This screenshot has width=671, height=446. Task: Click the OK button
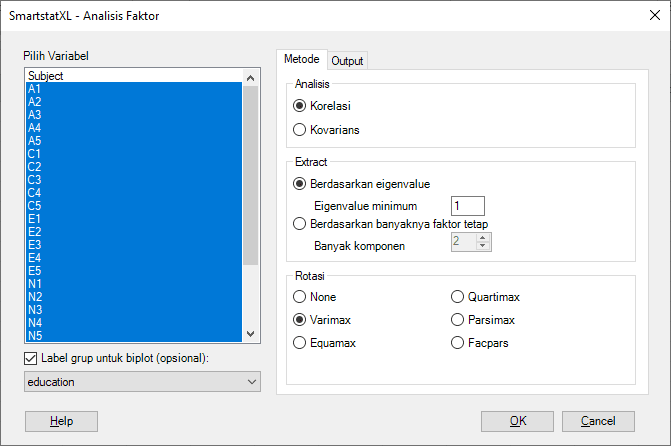(517, 421)
